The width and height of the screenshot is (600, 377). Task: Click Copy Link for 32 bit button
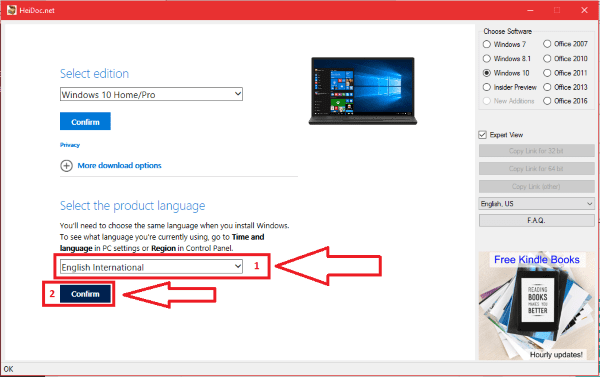[536, 151]
